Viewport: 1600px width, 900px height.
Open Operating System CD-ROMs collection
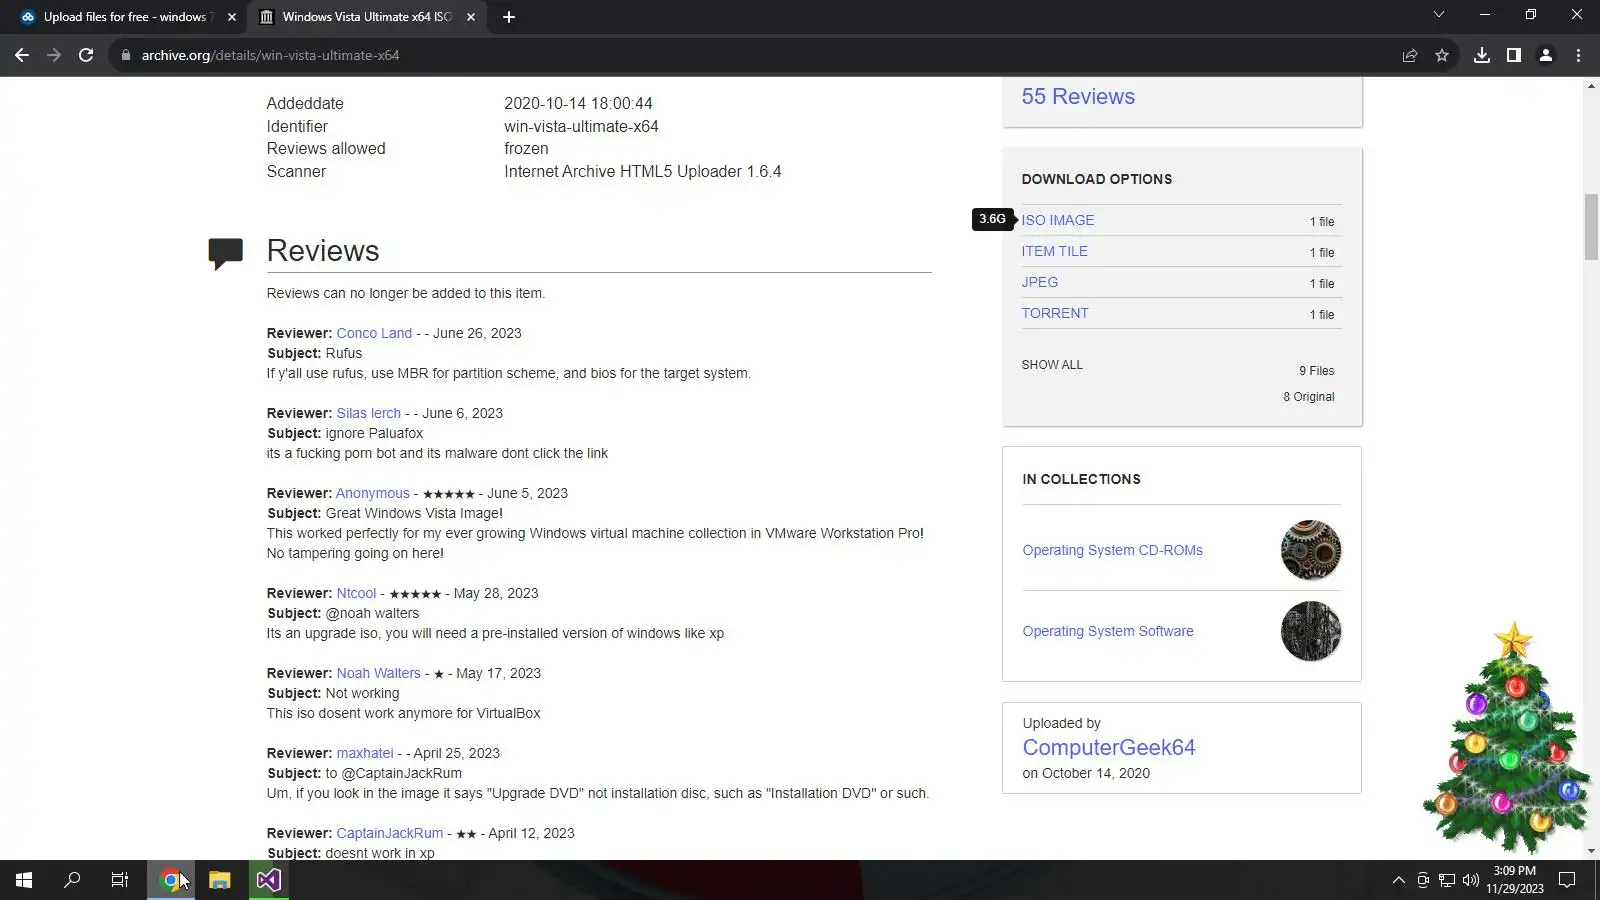(x=1113, y=550)
